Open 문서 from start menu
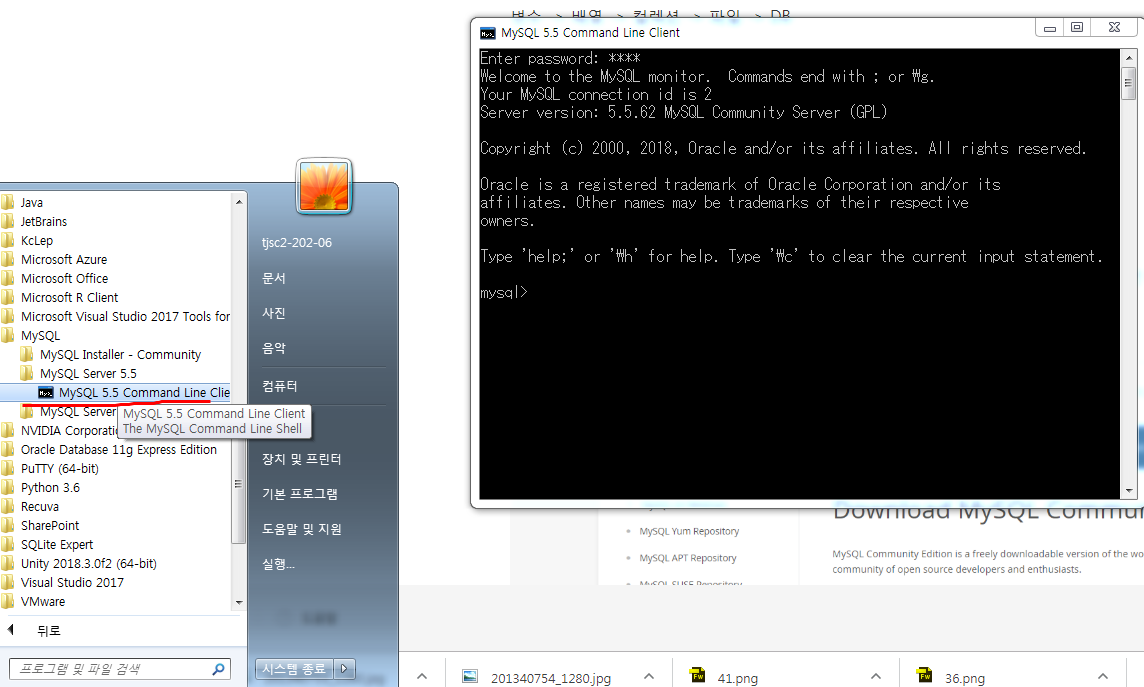This screenshot has height=687, width=1144. [274, 278]
